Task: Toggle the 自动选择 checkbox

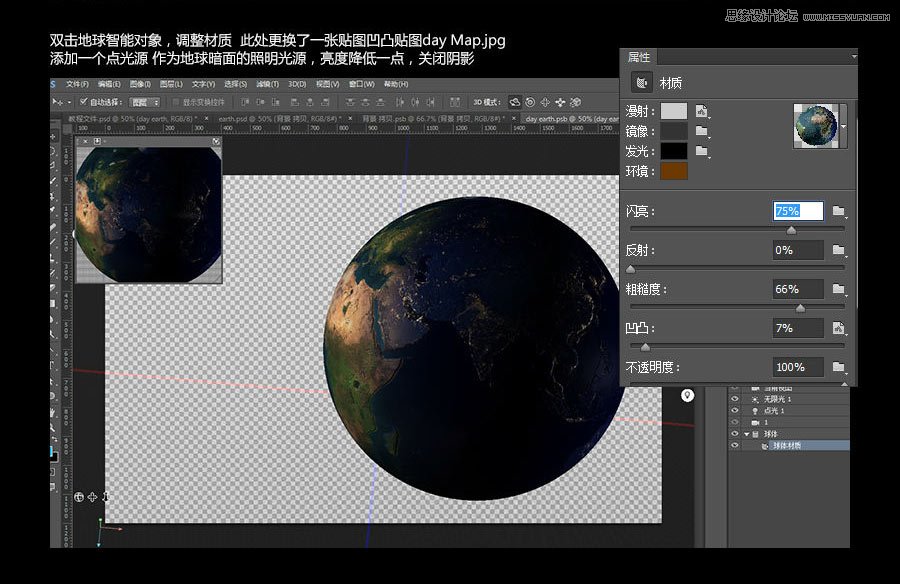Action: click(83, 102)
